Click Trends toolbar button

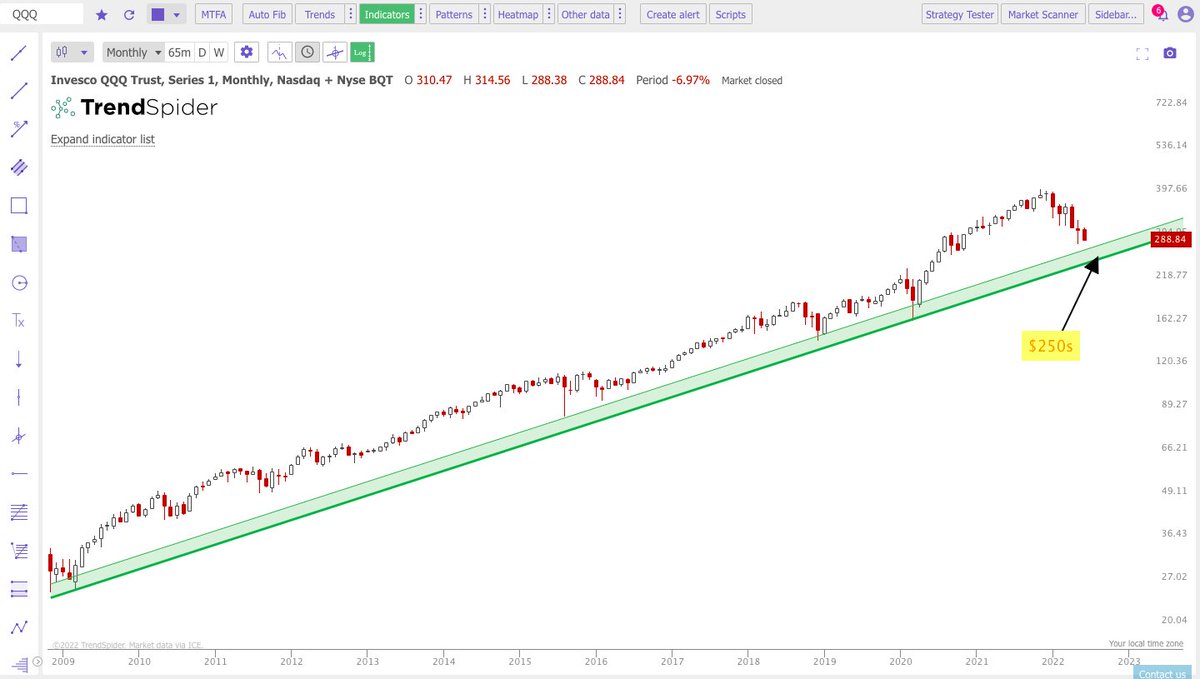tap(320, 15)
